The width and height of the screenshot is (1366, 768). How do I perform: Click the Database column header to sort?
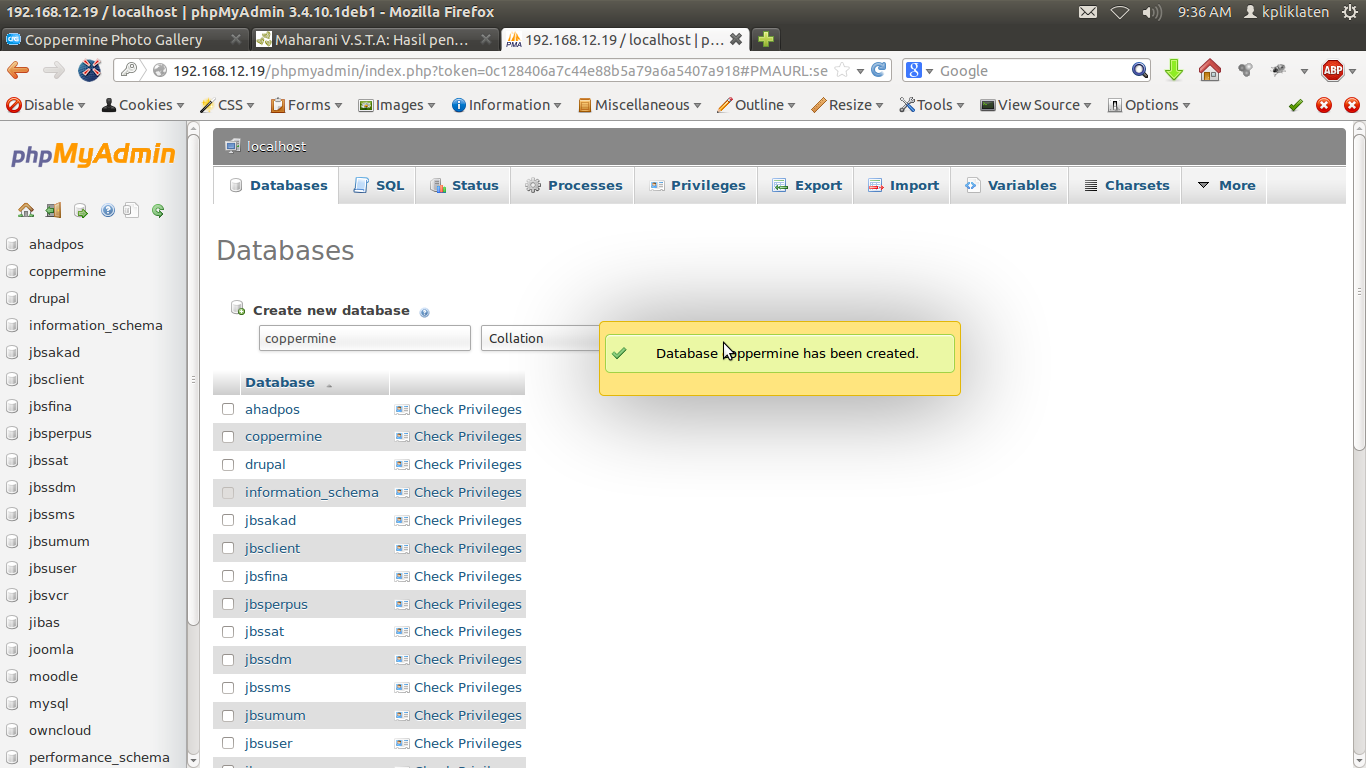[x=280, y=382]
